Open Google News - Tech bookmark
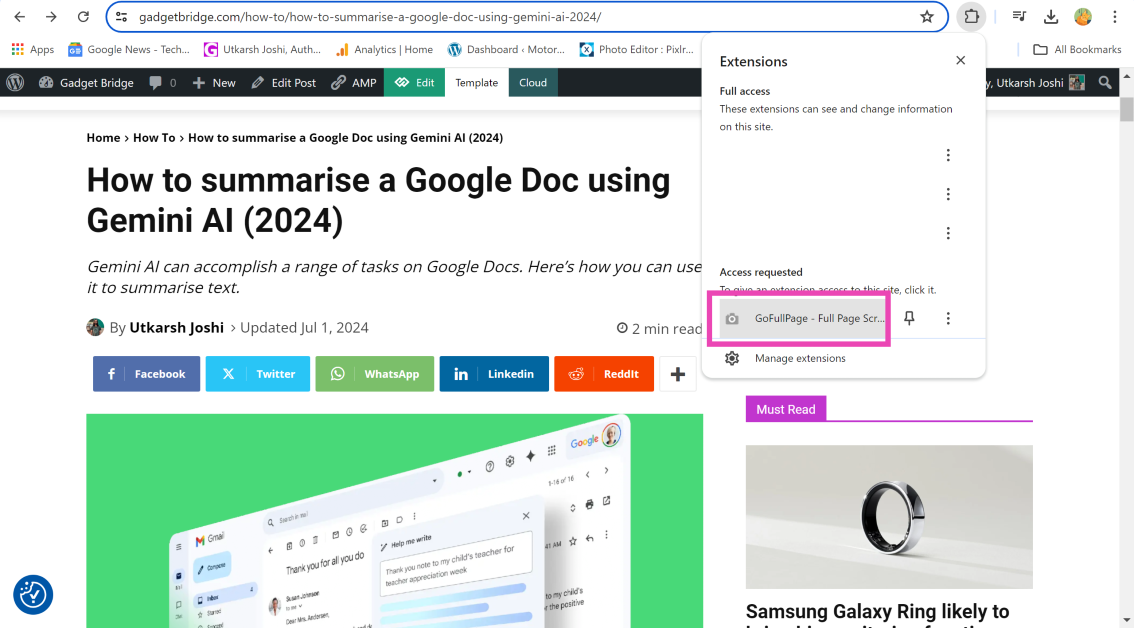The width and height of the screenshot is (1134, 628). tap(129, 49)
